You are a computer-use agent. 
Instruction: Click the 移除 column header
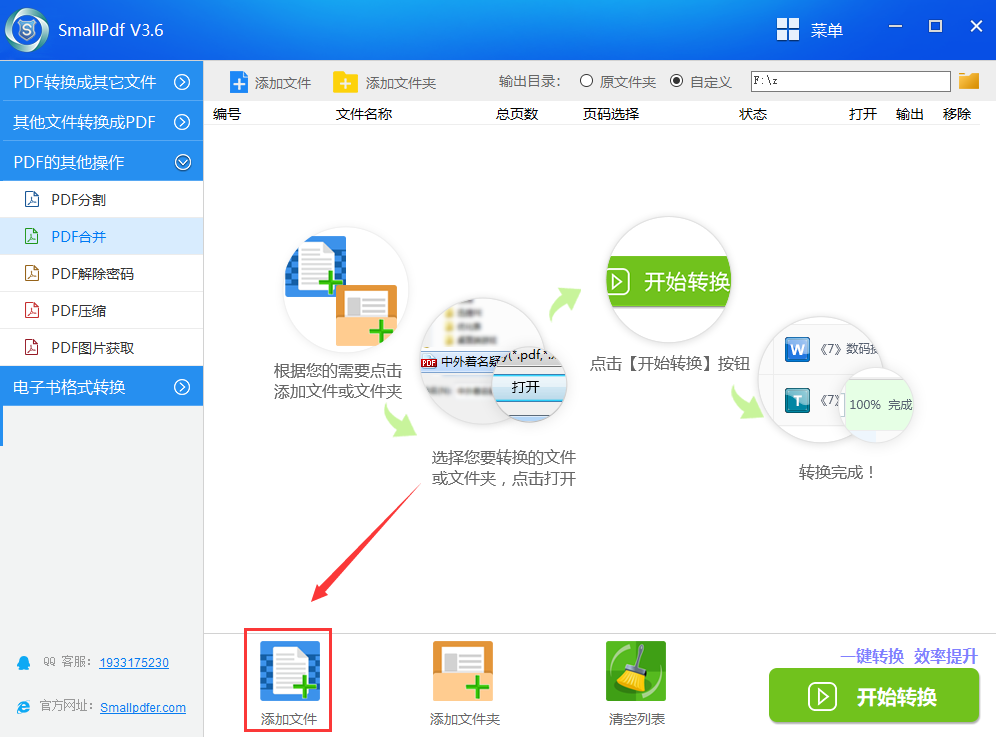[957, 114]
